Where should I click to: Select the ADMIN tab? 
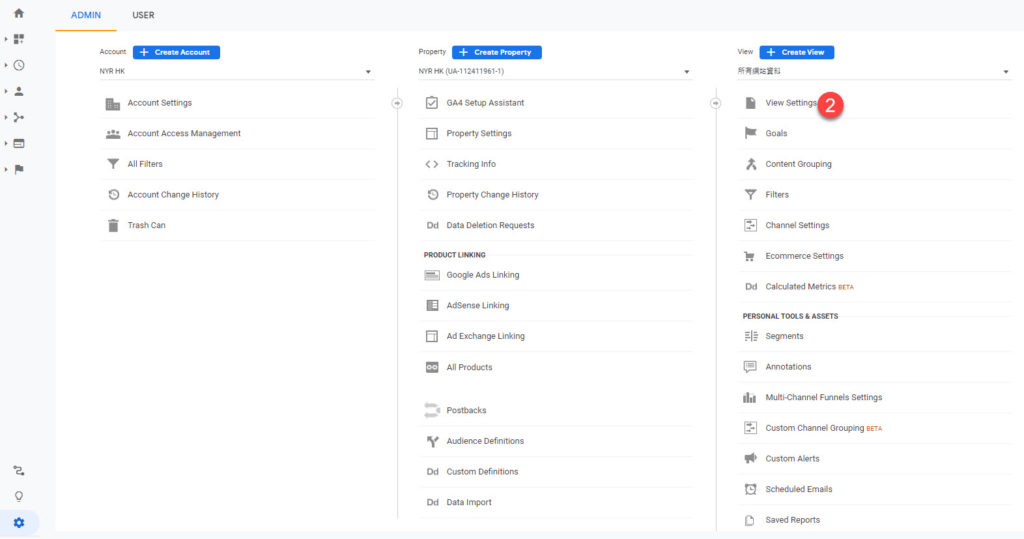[86, 15]
